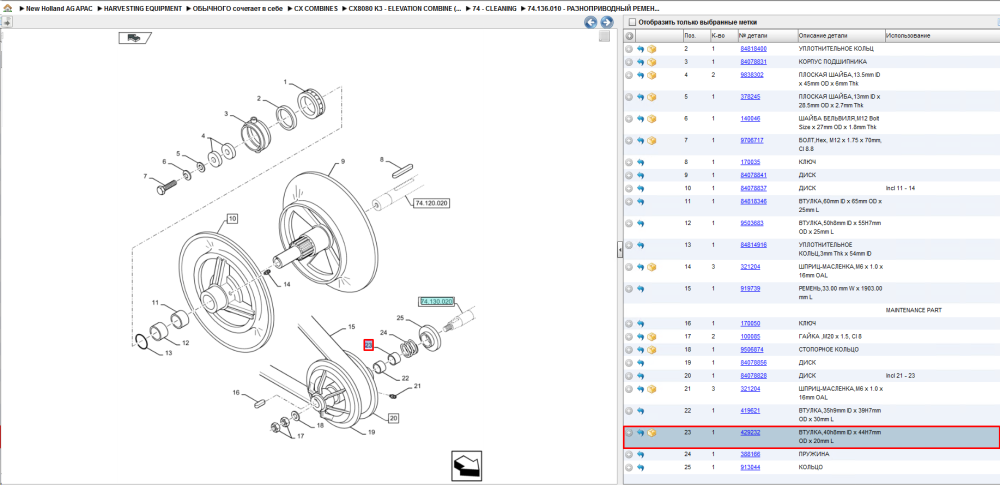Click blue arrow icon for part 84078831
The image size is (1000, 485).
[x=640, y=63]
